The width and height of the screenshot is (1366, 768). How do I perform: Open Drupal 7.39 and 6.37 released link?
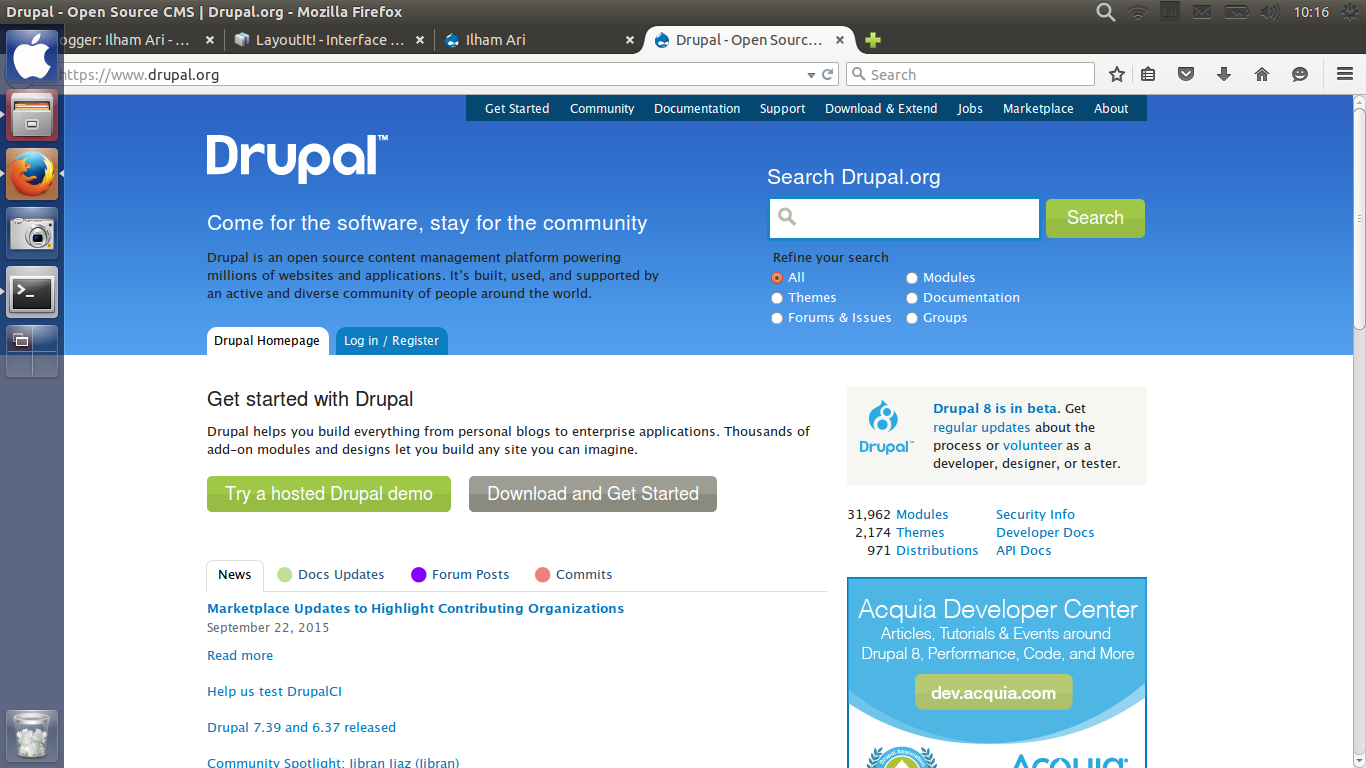(301, 728)
